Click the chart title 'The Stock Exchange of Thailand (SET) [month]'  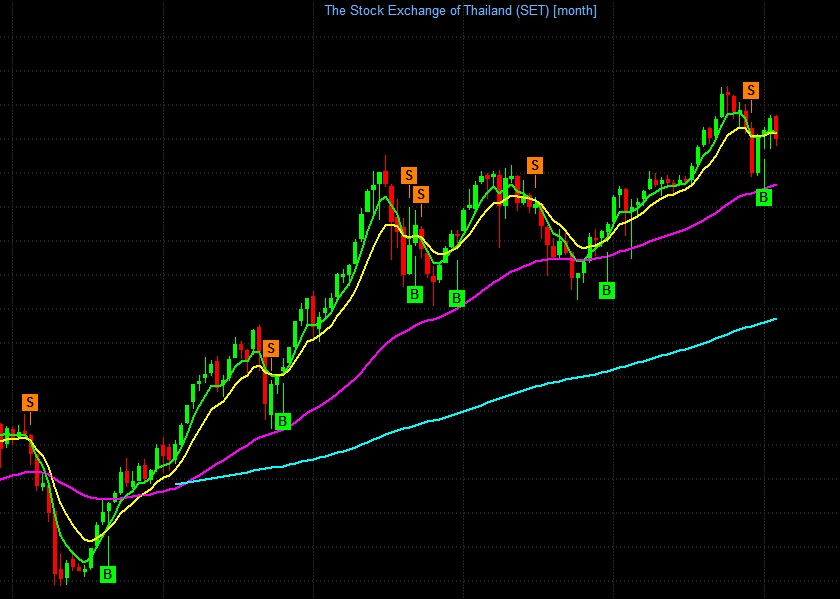pyautogui.click(x=460, y=10)
